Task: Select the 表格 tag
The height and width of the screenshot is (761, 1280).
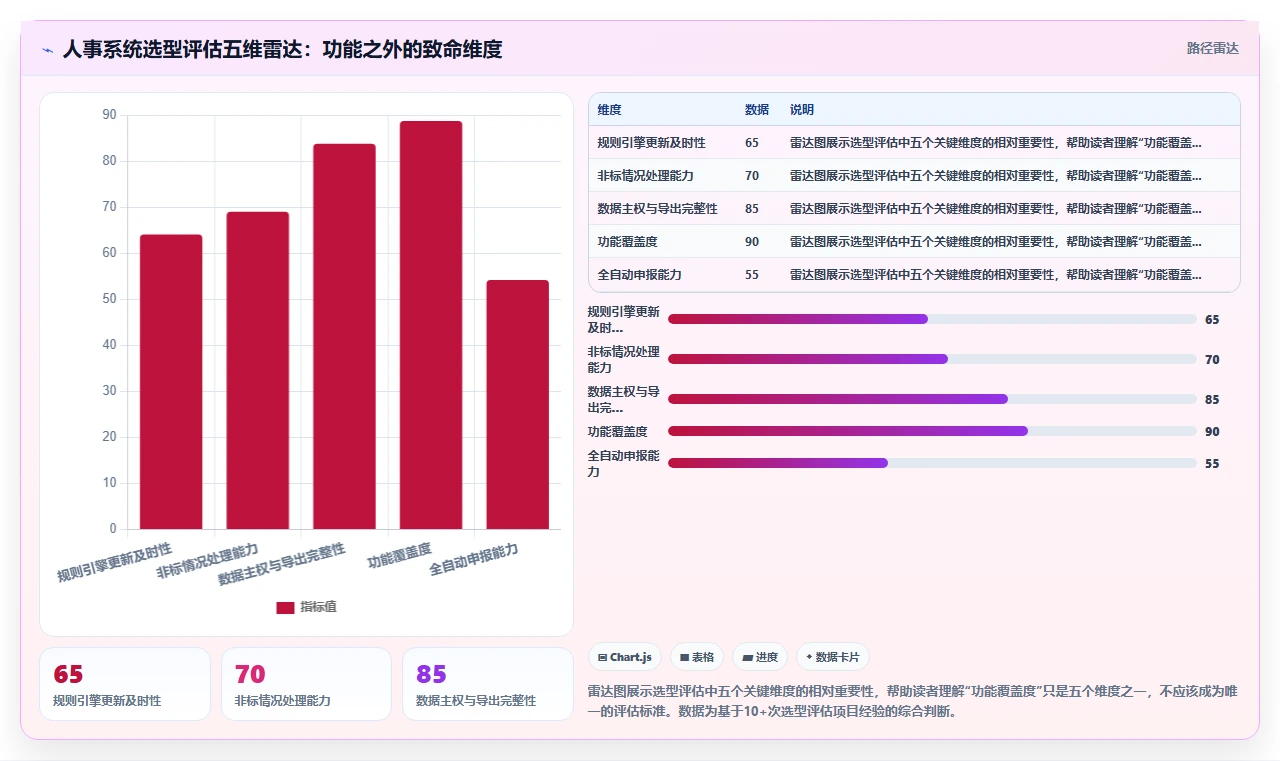Action: click(x=696, y=657)
